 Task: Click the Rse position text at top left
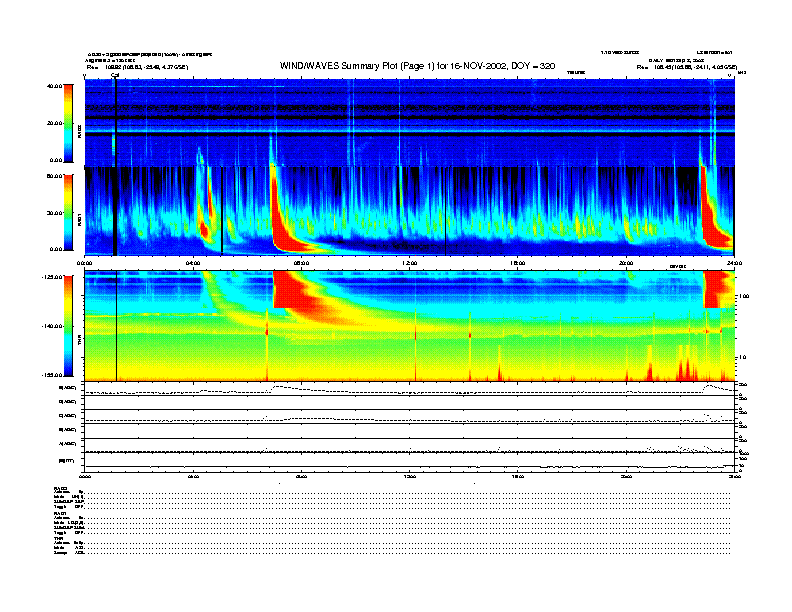pyautogui.click(x=137, y=67)
